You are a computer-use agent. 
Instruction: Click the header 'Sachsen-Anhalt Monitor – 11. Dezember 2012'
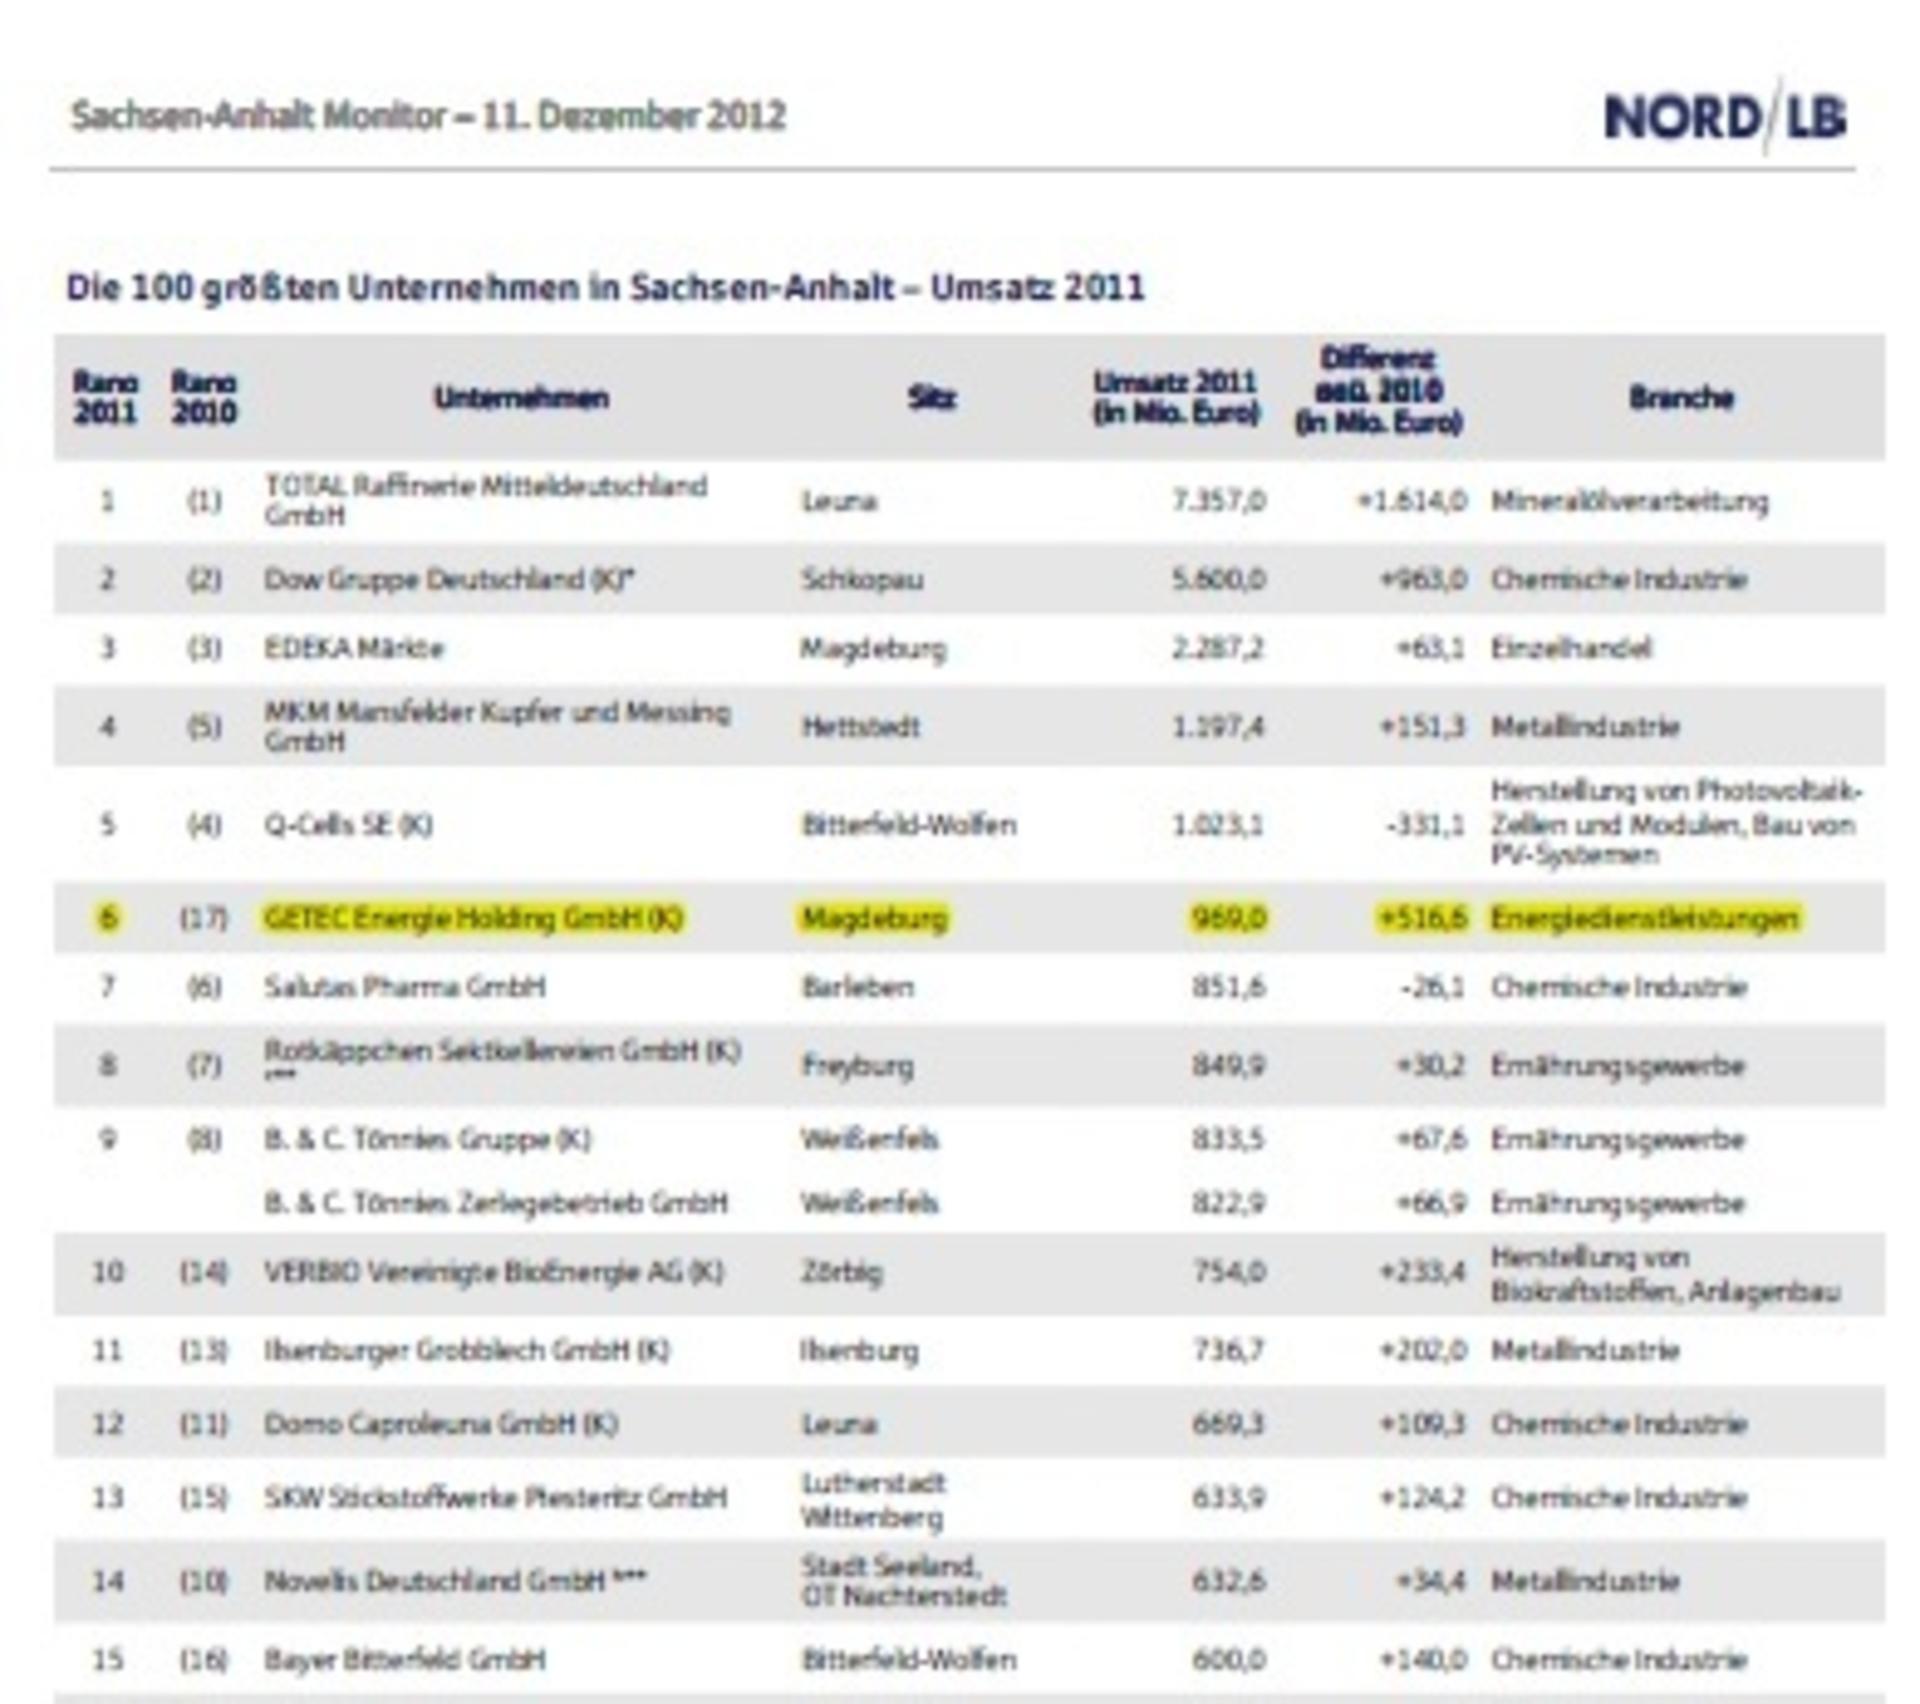pos(428,116)
